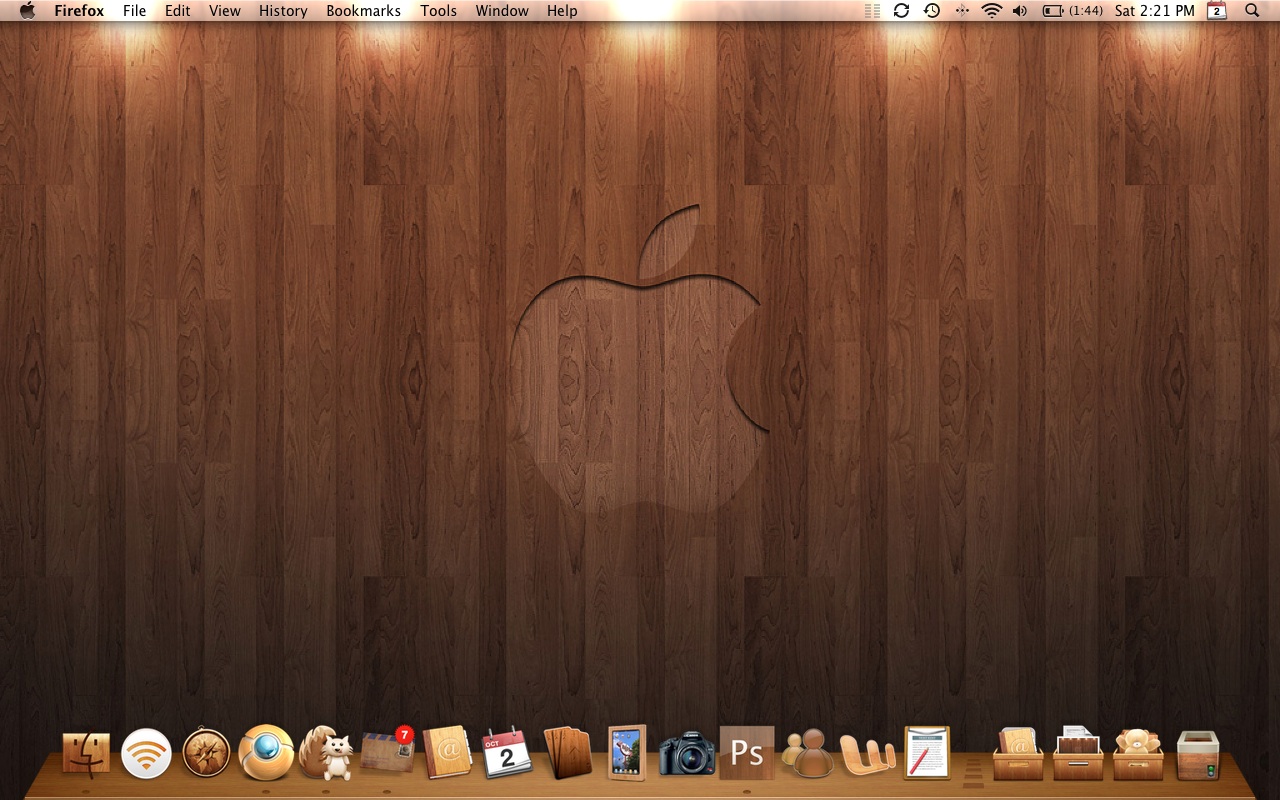The width and height of the screenshot is (1280, 800).
Task: Launch Photoshop from the dock
Action: click(747, 753)
